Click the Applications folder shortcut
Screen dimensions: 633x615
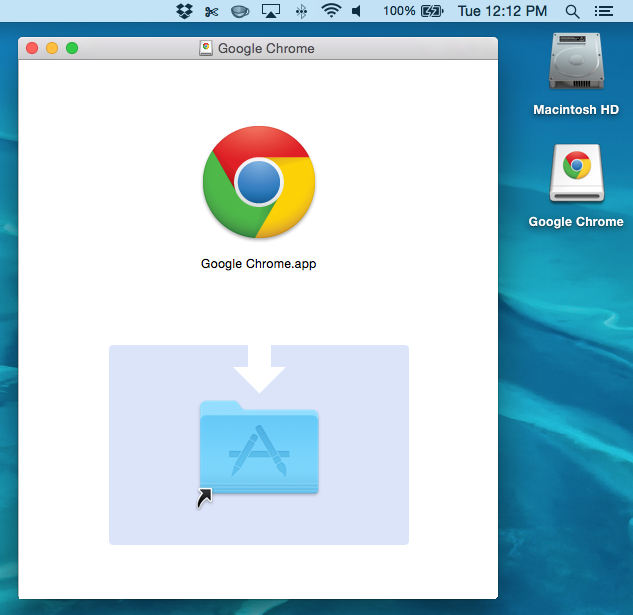259,447
